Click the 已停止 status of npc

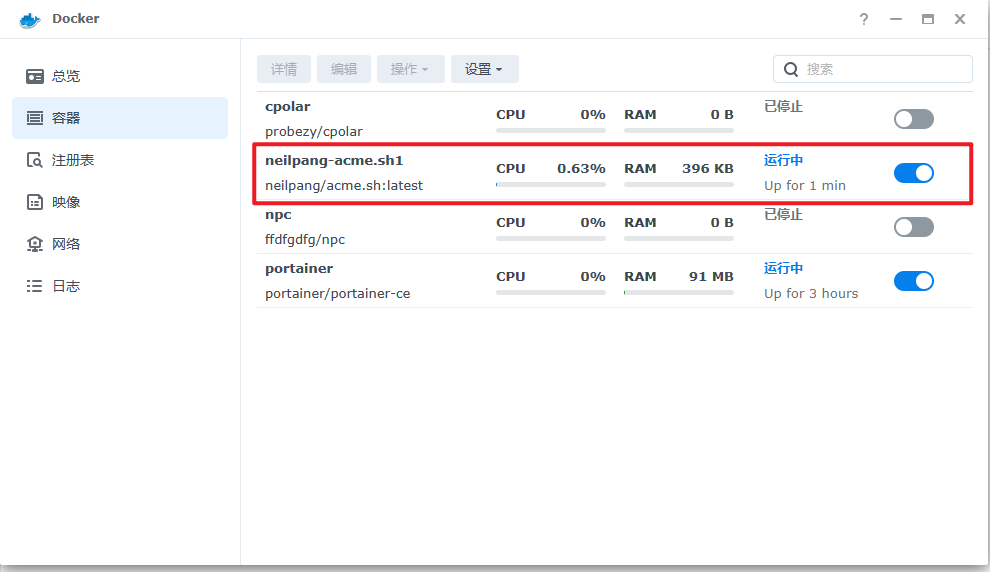click(x=784, y=215)
